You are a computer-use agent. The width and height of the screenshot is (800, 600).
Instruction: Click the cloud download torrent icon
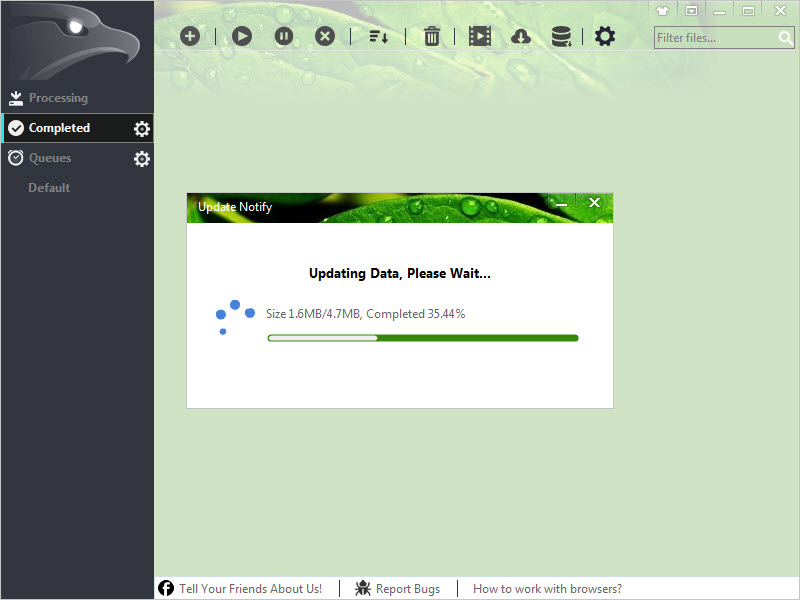tap(521, 36)
